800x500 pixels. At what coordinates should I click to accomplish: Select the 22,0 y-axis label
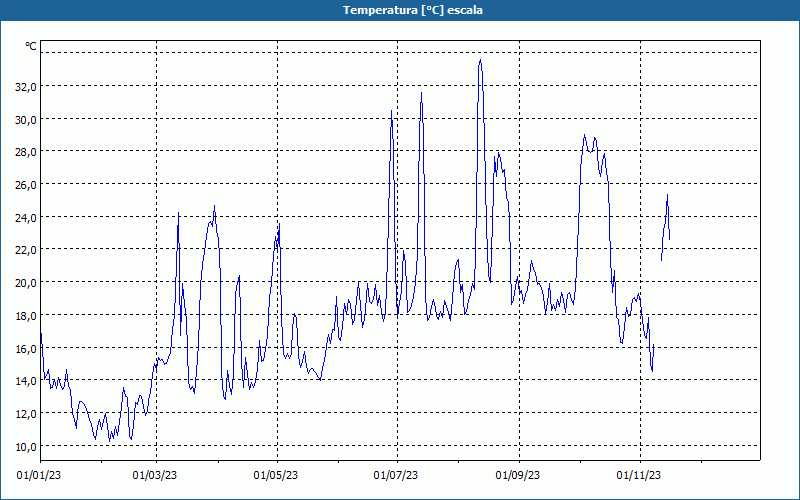[26, 250]
